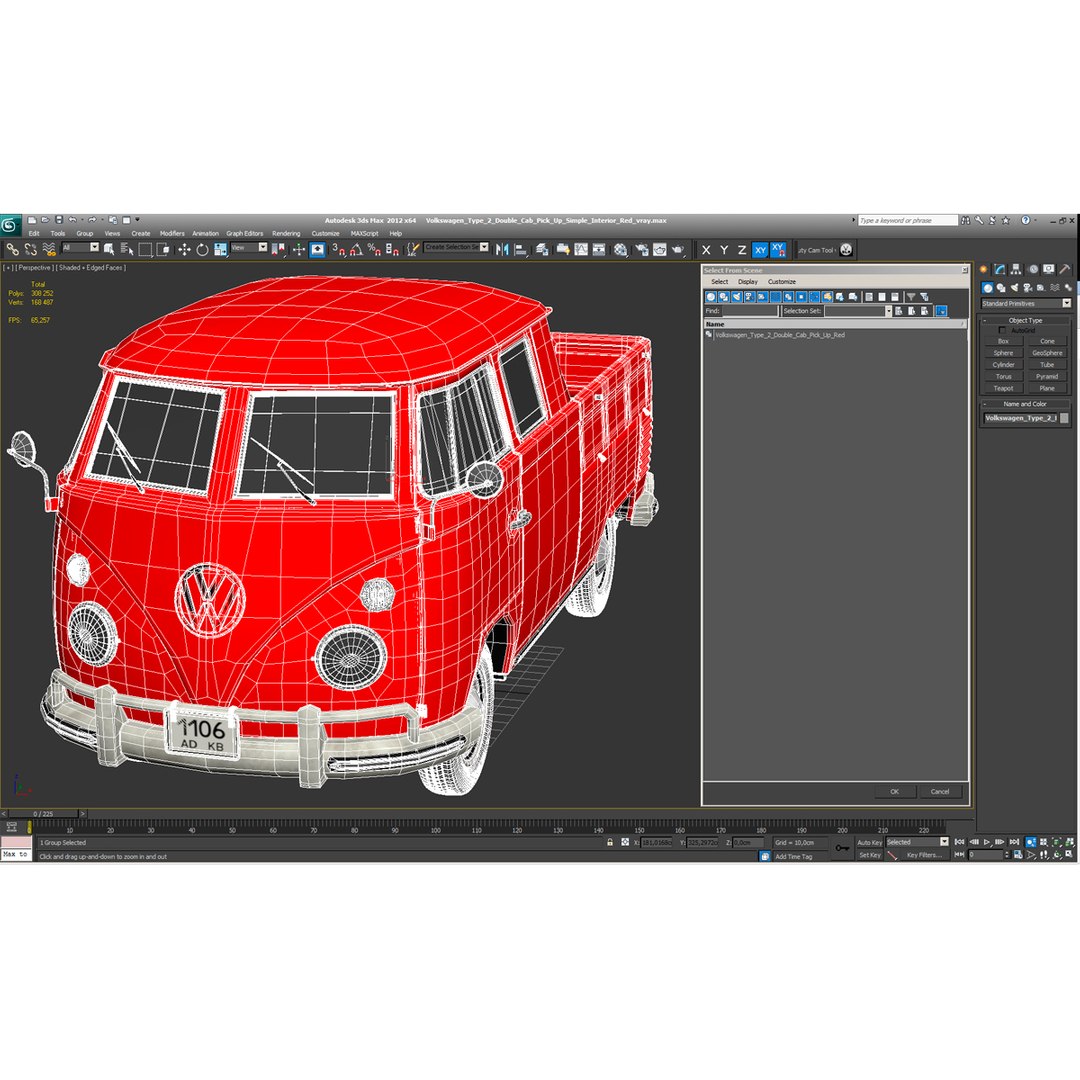Viewport: 1080px width, 1080px height.
Task: Toggle Display Lights filter in dialog
Action: coord(737,297)
